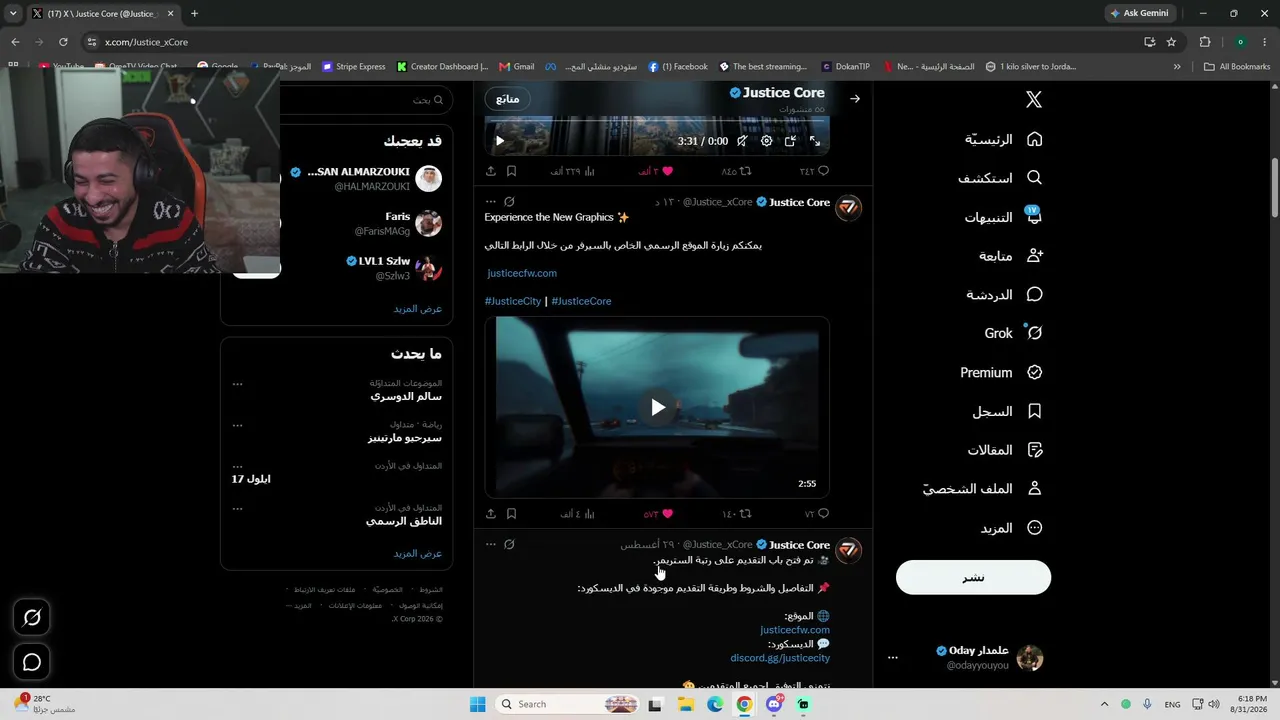
Task: Click the Ask Gemini button
Action: point(1139,13)
